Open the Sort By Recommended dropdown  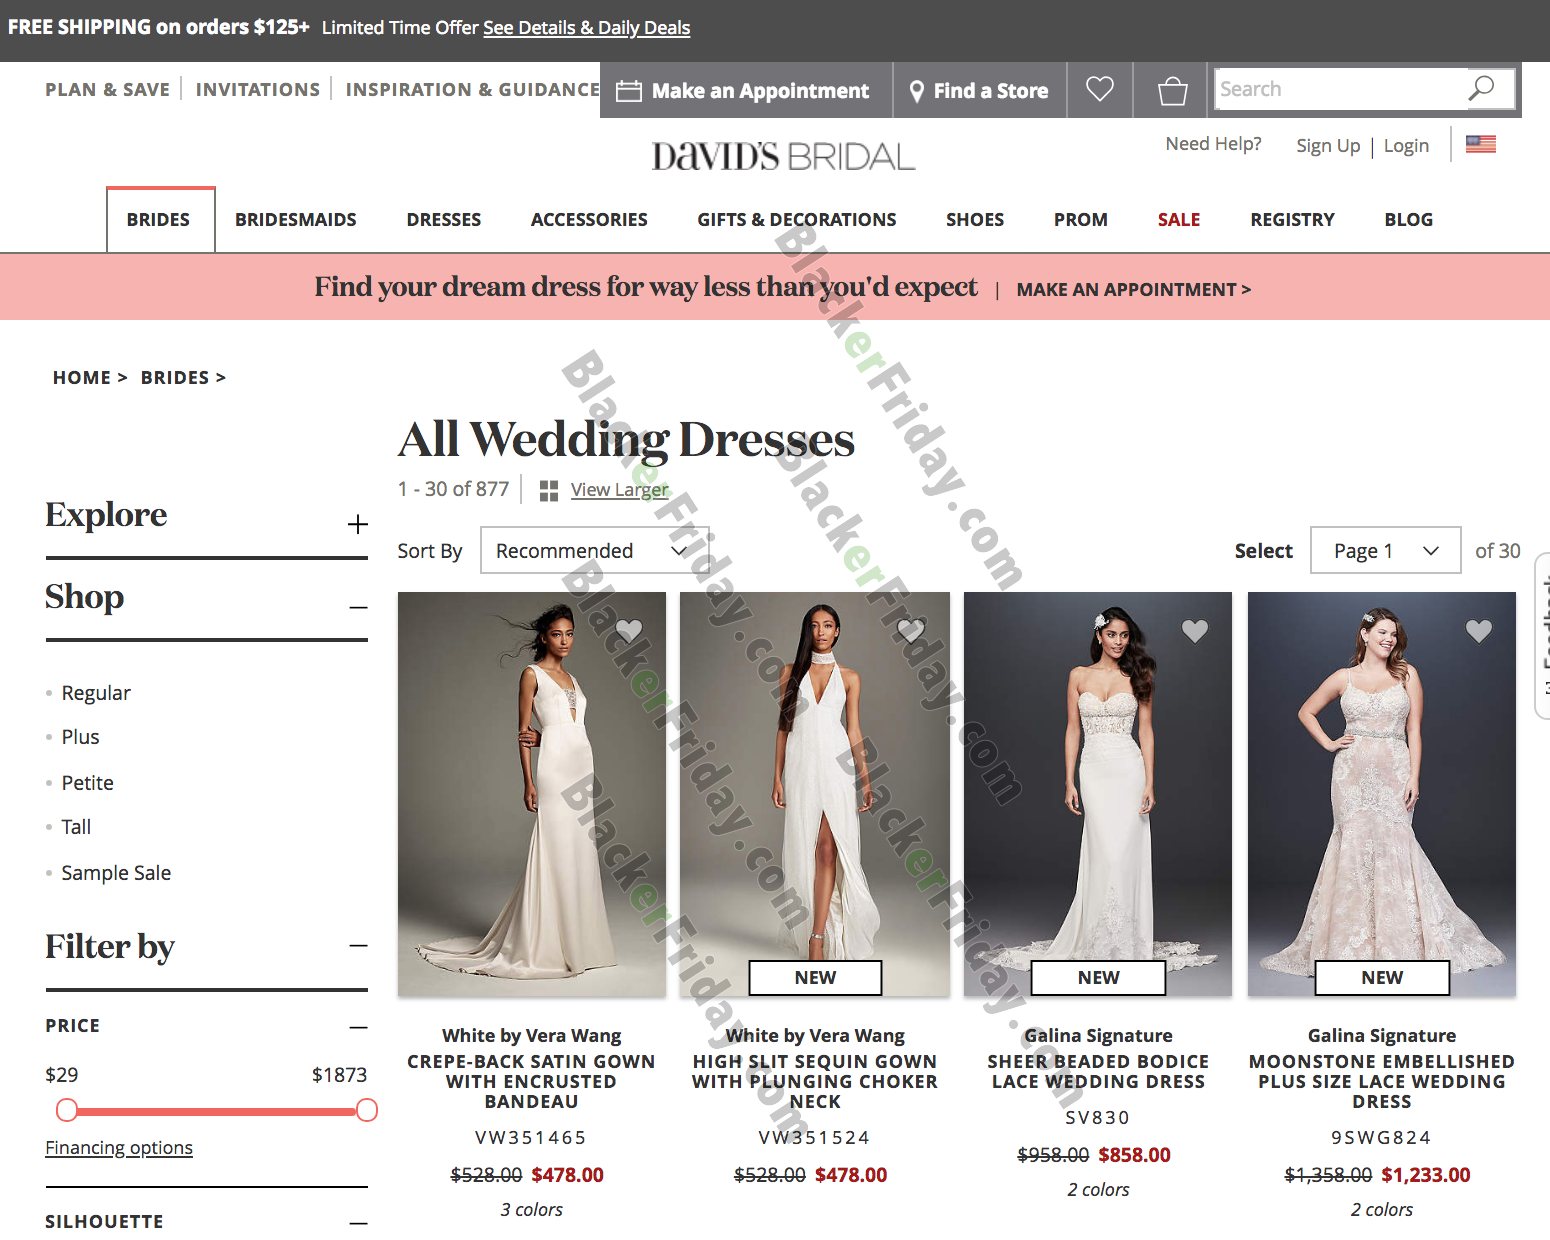[x=594, y=550]
